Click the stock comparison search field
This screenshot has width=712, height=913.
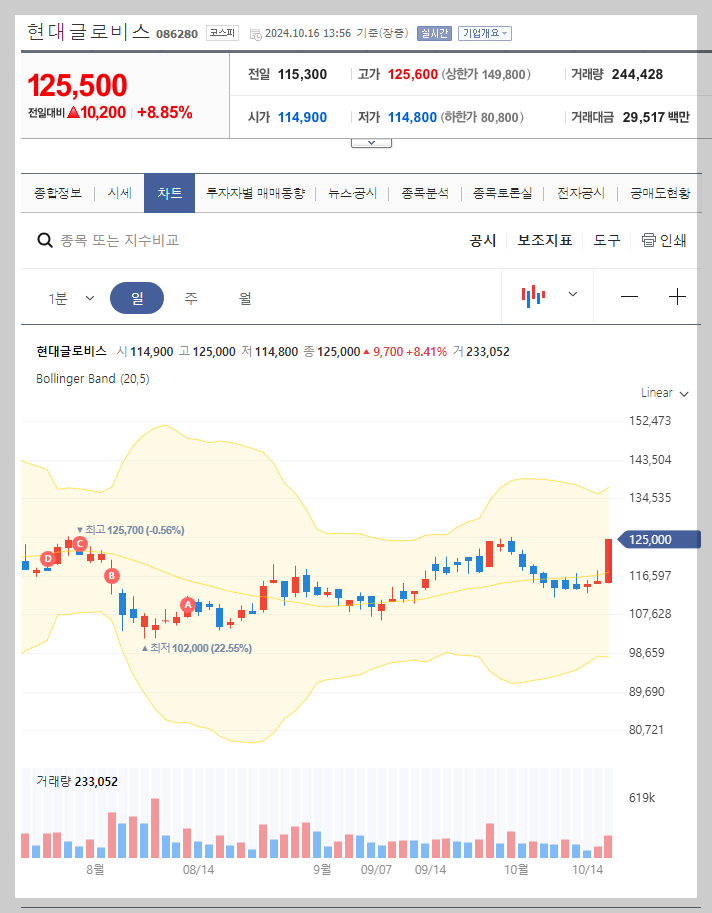click(x=150, y=240)
